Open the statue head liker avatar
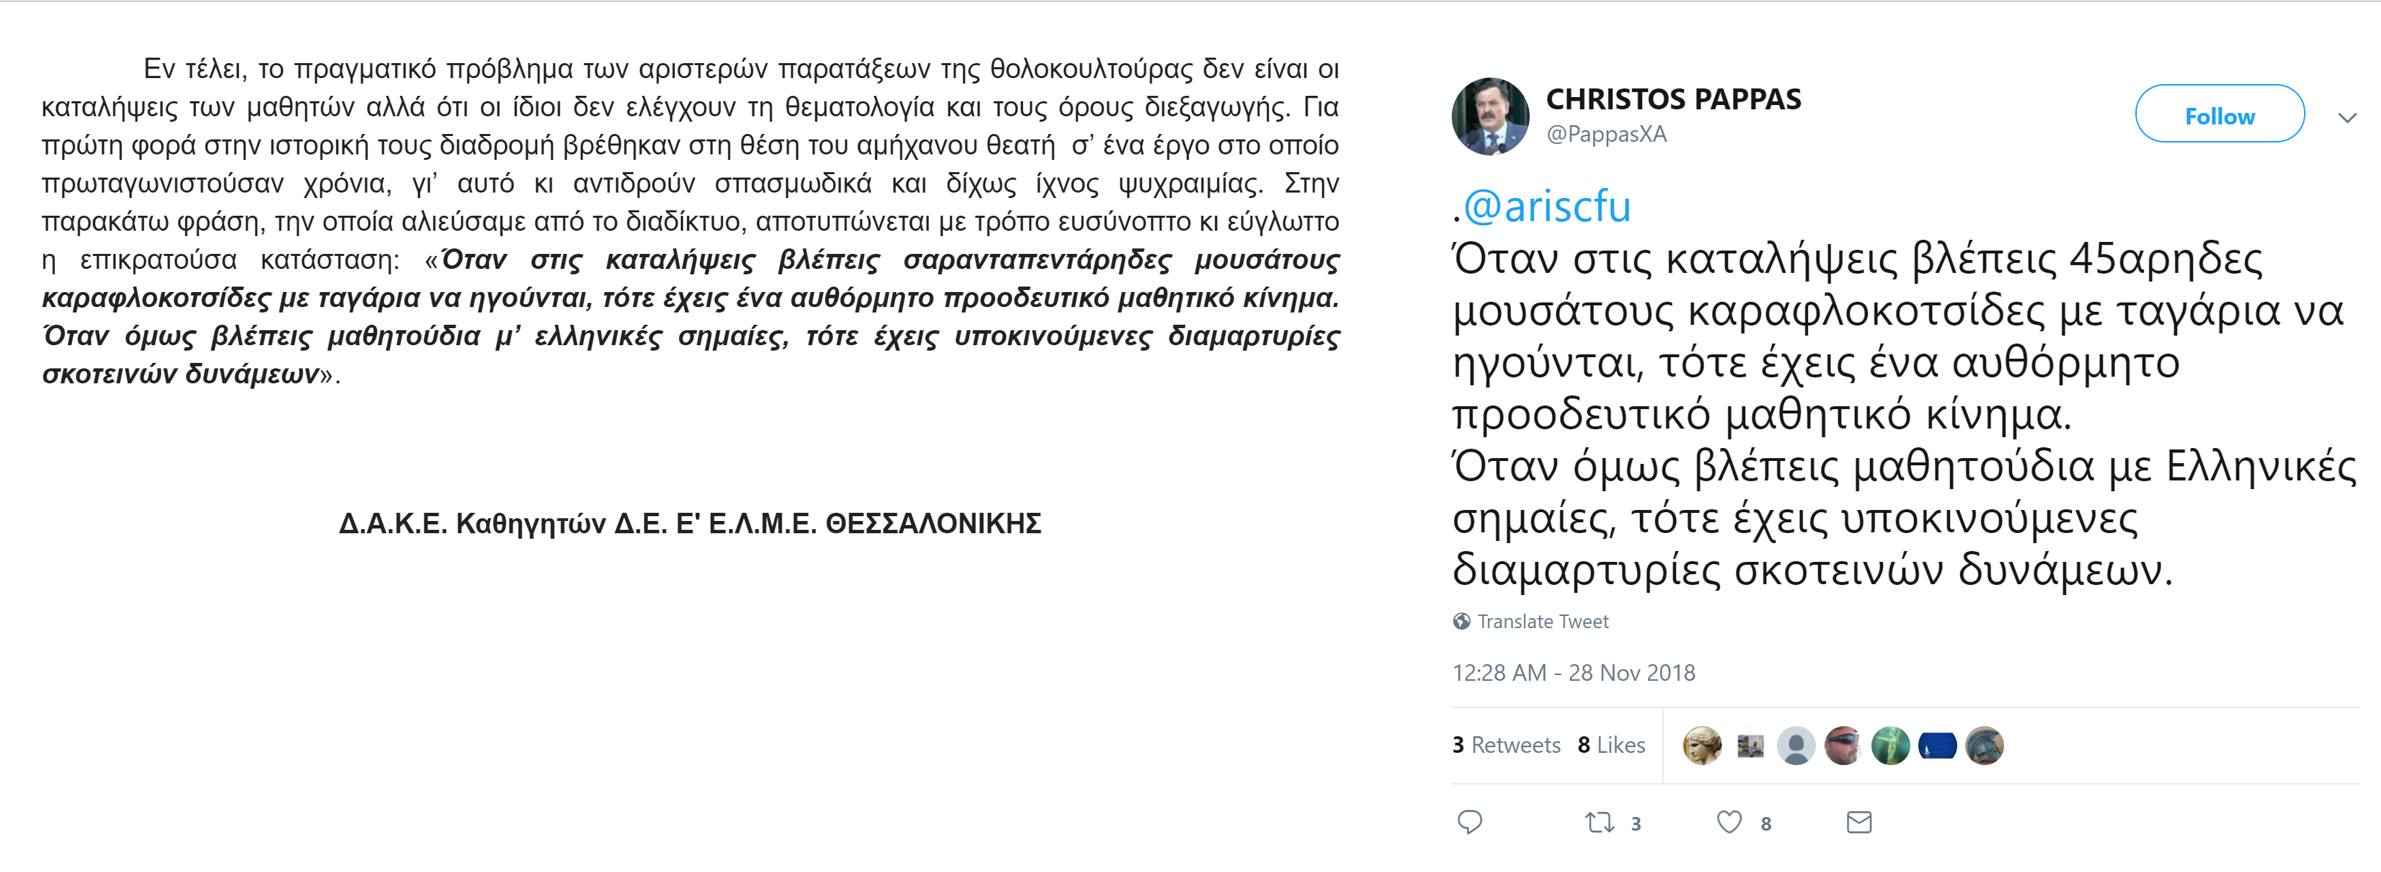Screen dimensions: 2381x872 point(1702,746)
